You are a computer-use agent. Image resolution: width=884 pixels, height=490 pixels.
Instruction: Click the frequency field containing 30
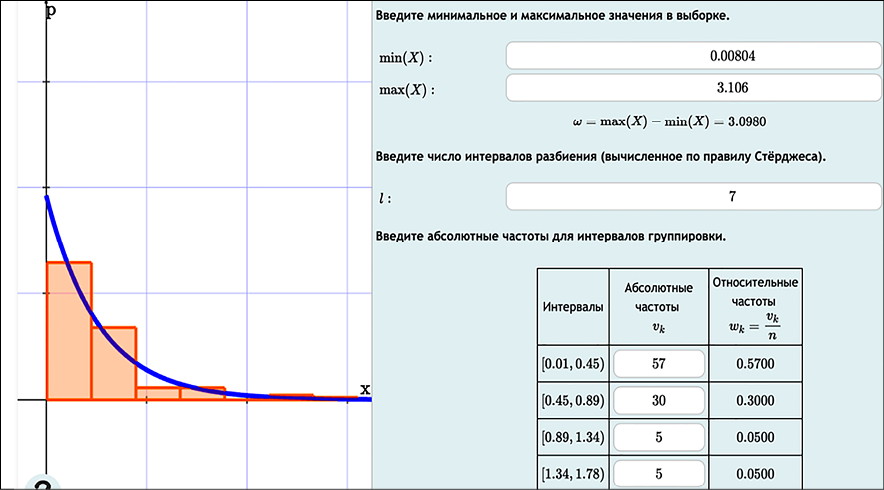pos(658,400)
